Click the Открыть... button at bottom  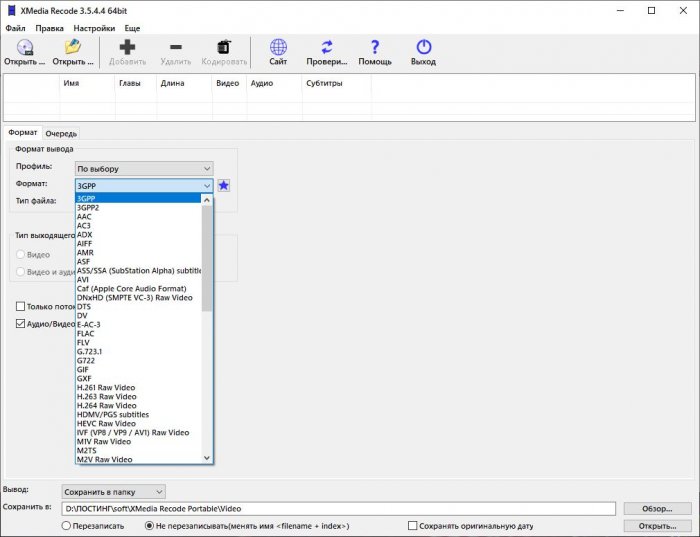[x=657, y=526]
